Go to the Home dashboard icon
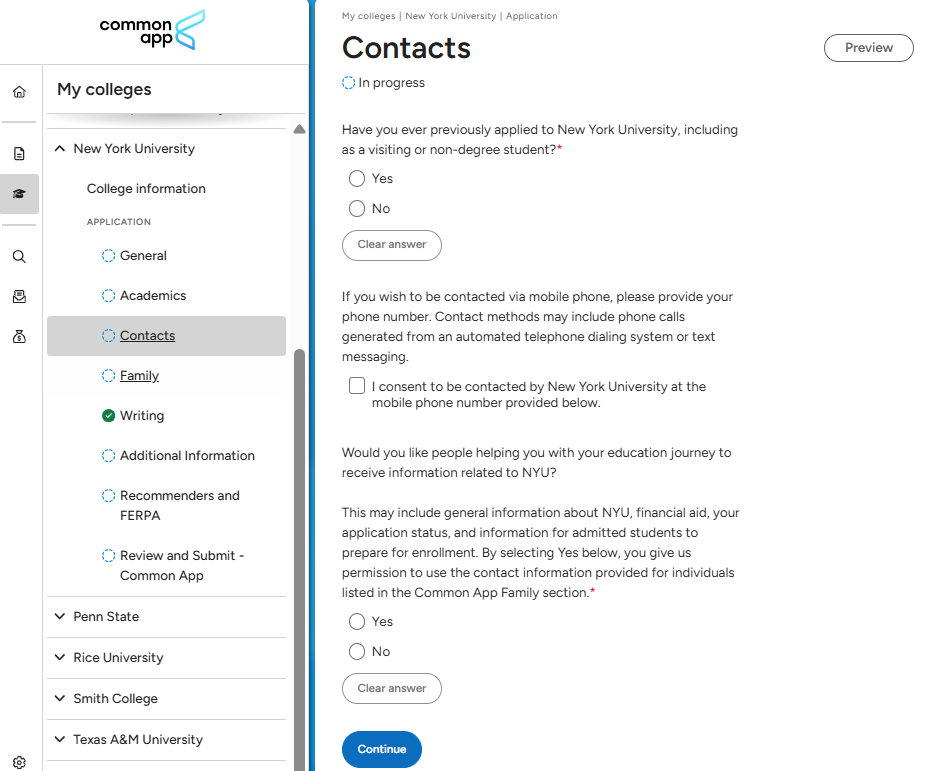The height and width of the screenshot is (771, 933). [19, 92]
